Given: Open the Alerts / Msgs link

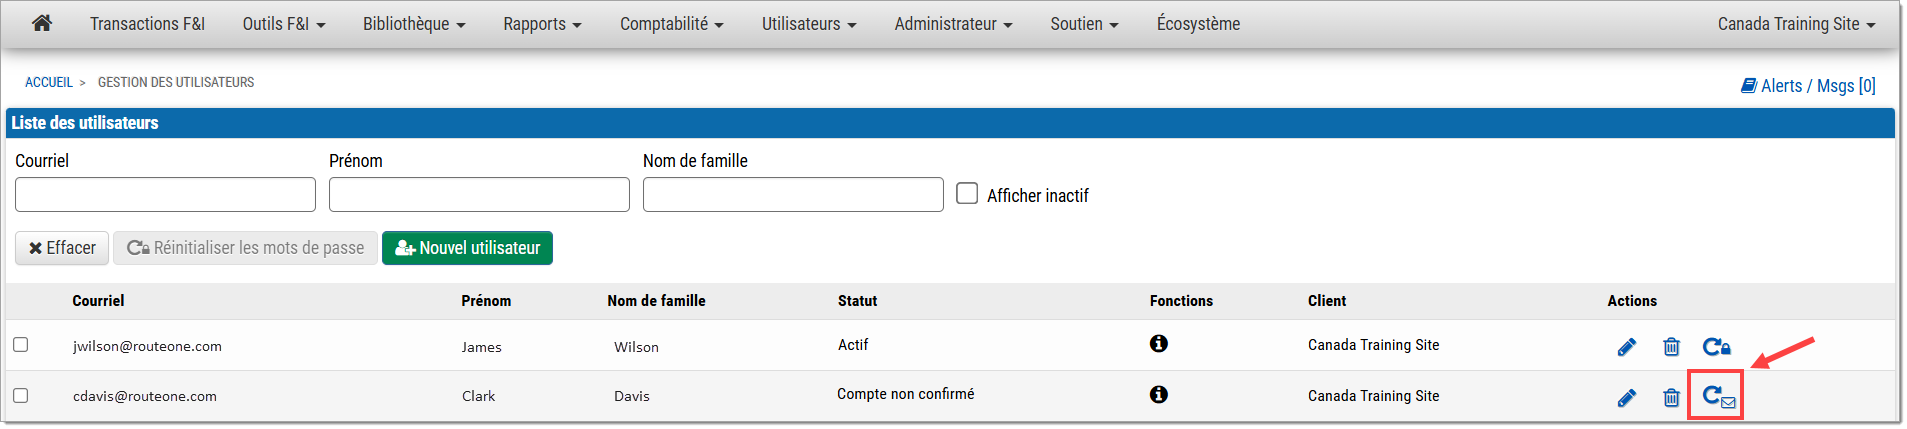Looking at the screenshot, I should (1808, 86).
